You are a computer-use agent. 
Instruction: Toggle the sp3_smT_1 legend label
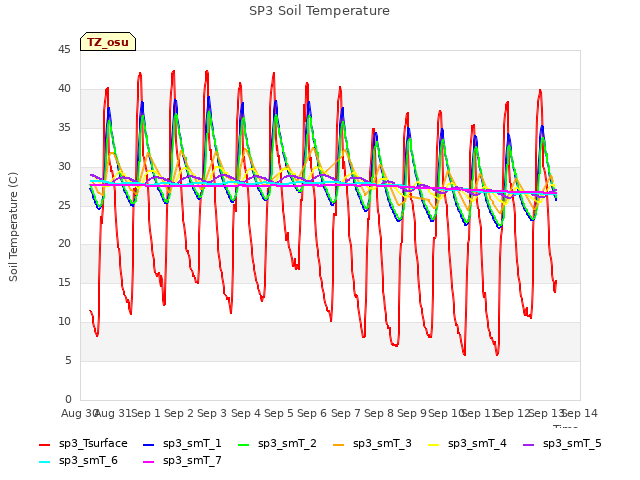pos(192,443)
